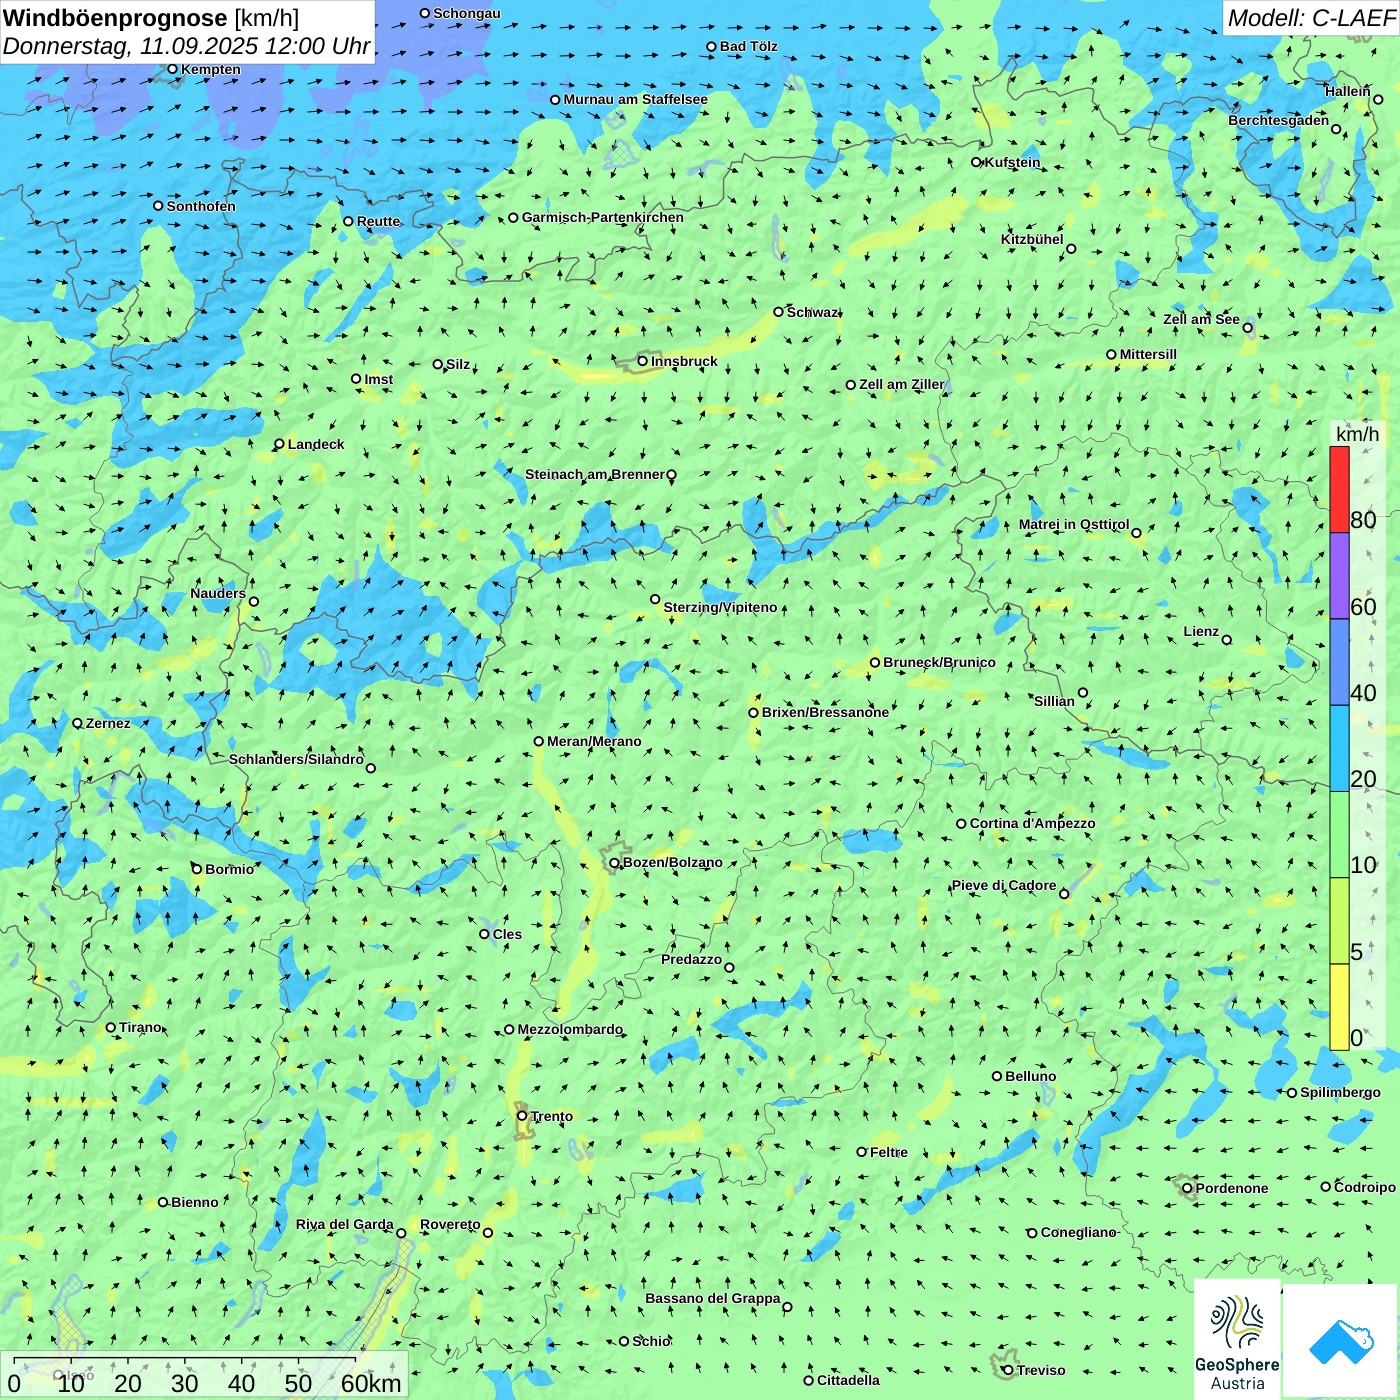The image size is (1400, 1400).
Task: Click the Cittadella label
Action: pos(848,1380)
